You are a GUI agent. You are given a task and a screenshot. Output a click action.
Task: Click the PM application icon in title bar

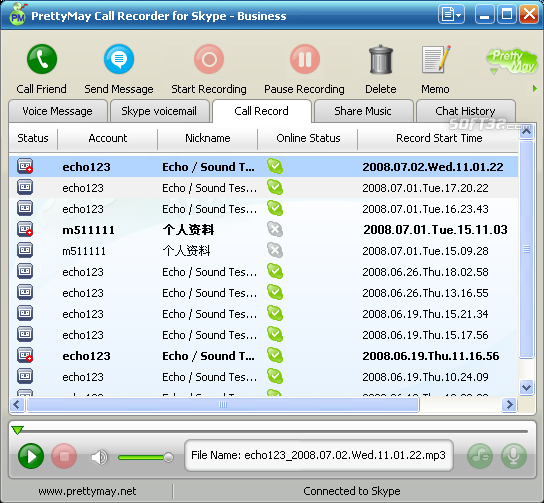point(17,15)
